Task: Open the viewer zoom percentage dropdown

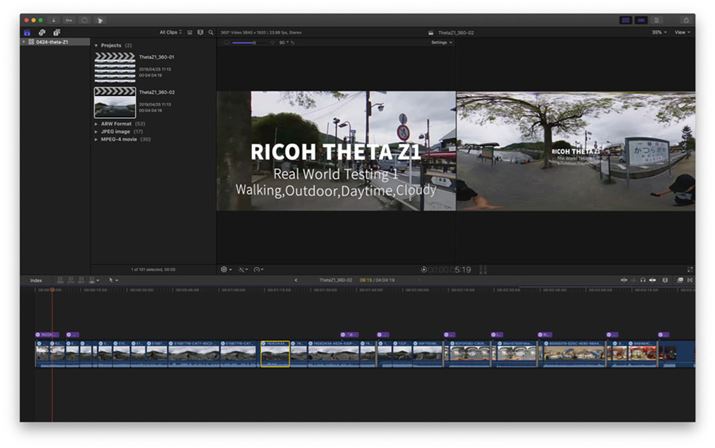Action: click(x=658, y=32)
